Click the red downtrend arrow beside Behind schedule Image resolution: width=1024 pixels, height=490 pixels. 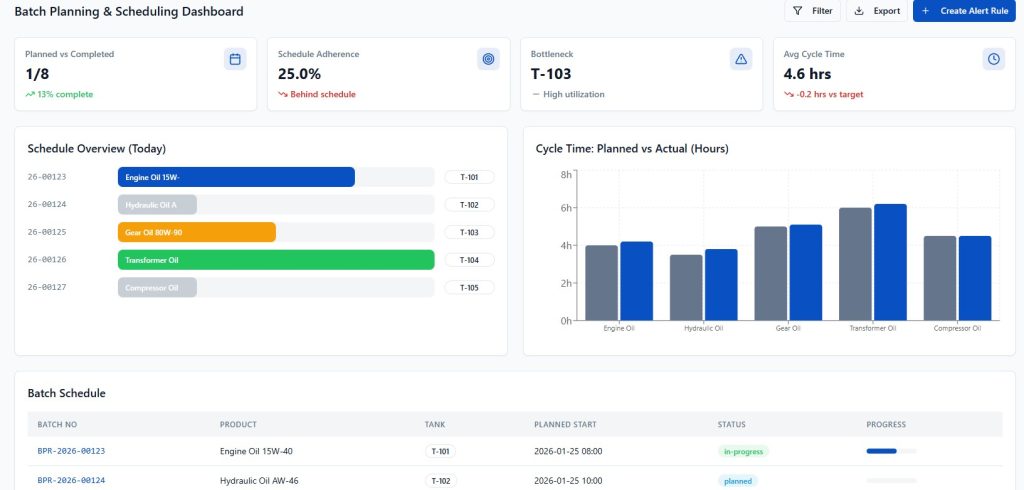[x=283, y=95]
